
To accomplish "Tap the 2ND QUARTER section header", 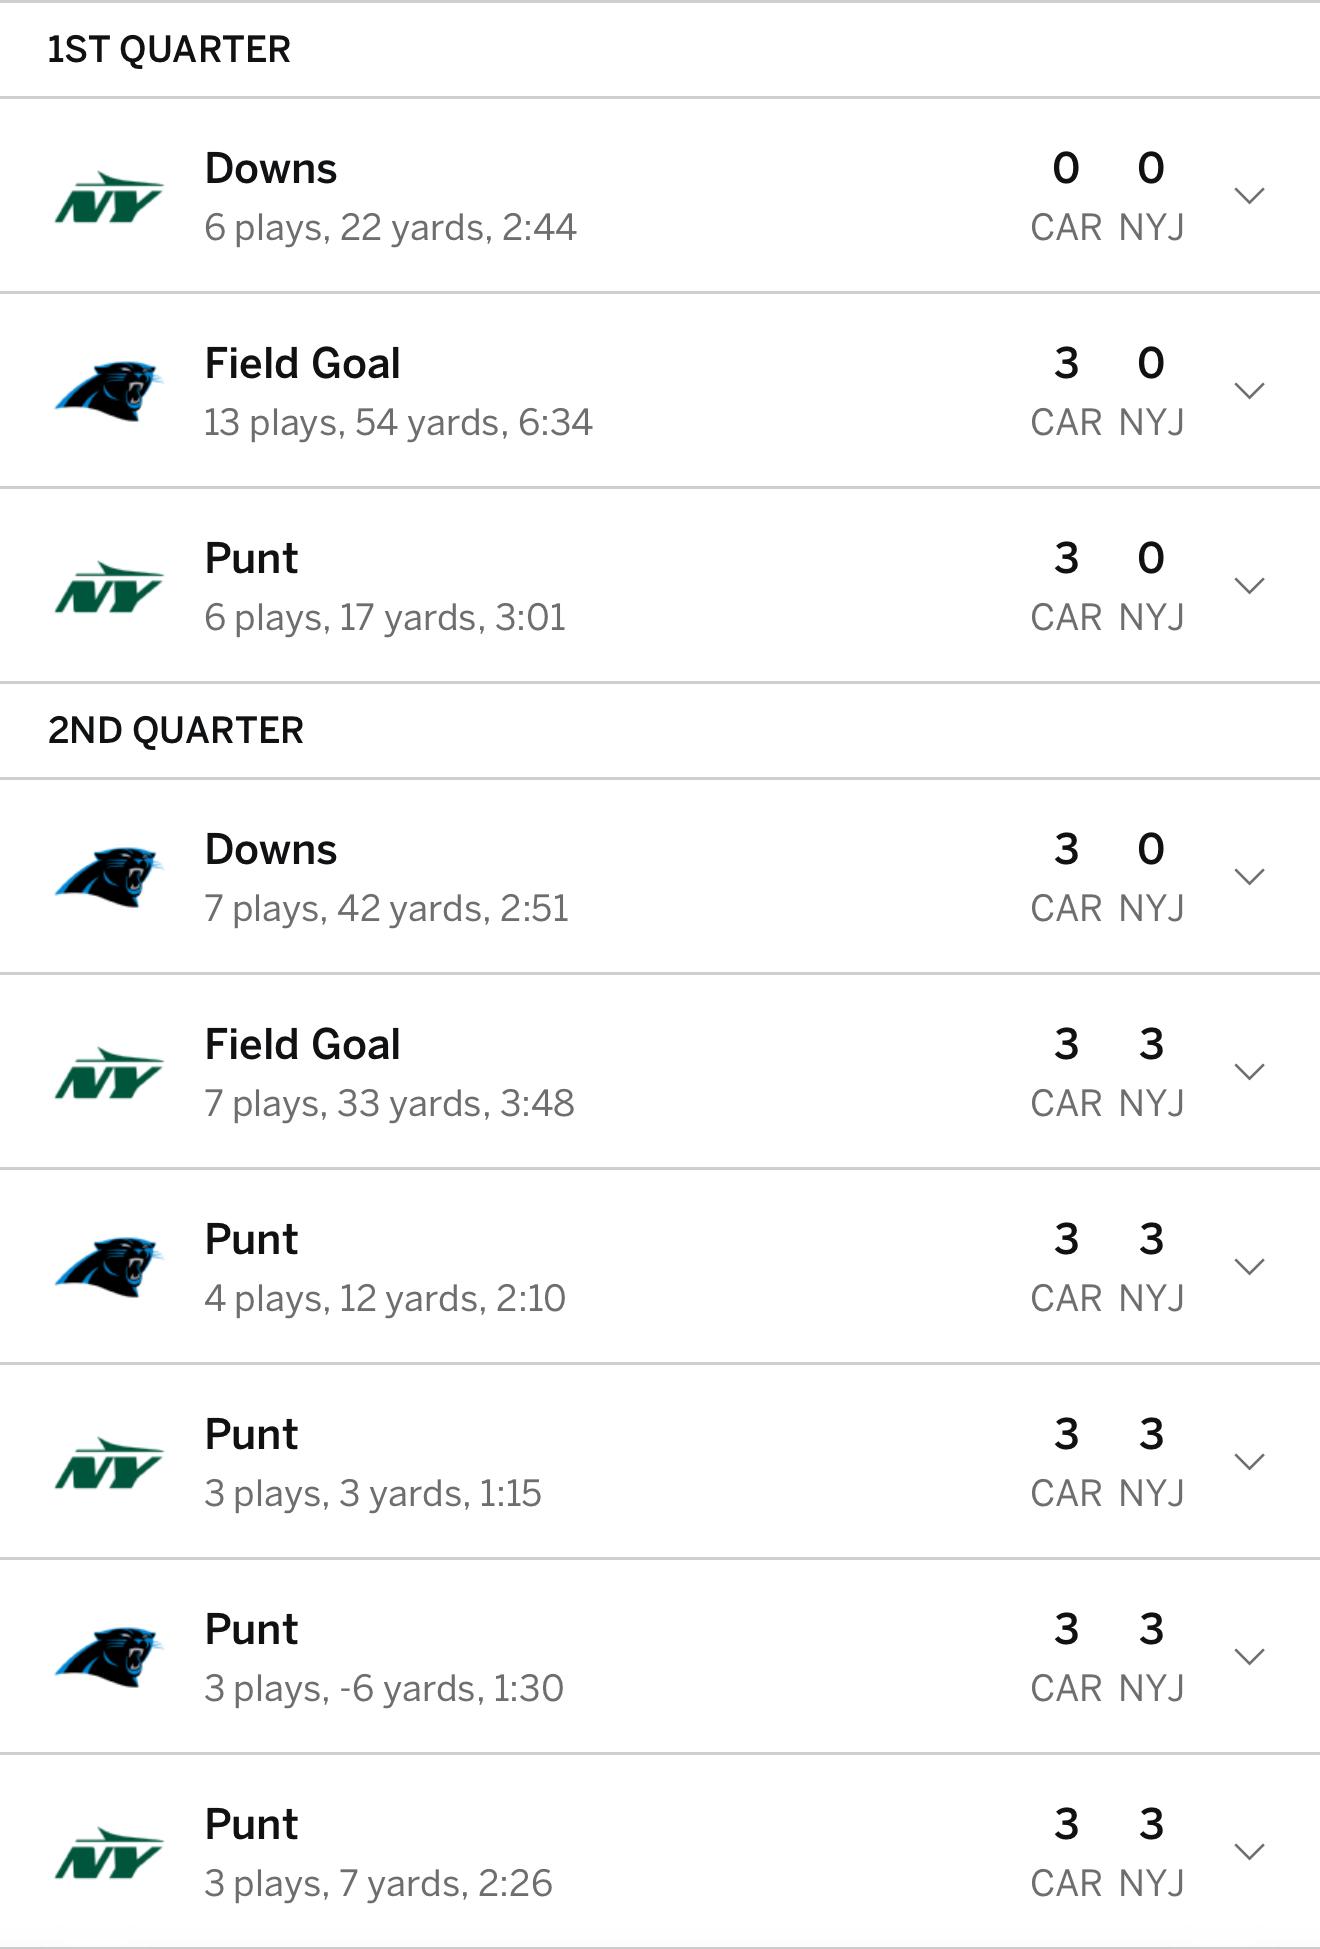I will coord(175,730).
